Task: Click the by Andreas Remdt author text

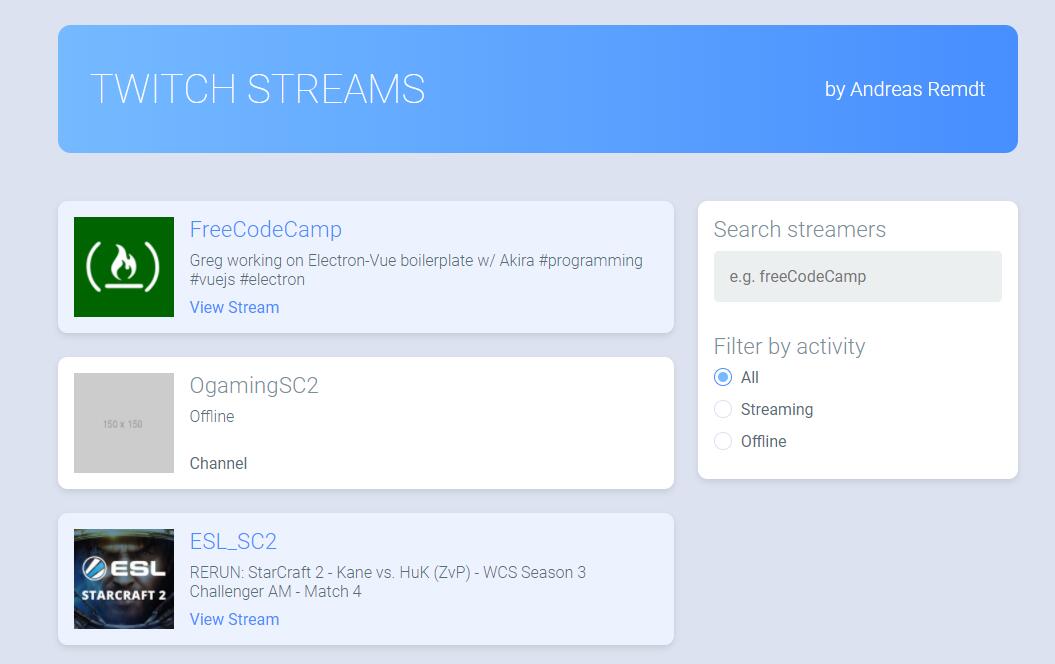Action: click(x=904, y=89)
